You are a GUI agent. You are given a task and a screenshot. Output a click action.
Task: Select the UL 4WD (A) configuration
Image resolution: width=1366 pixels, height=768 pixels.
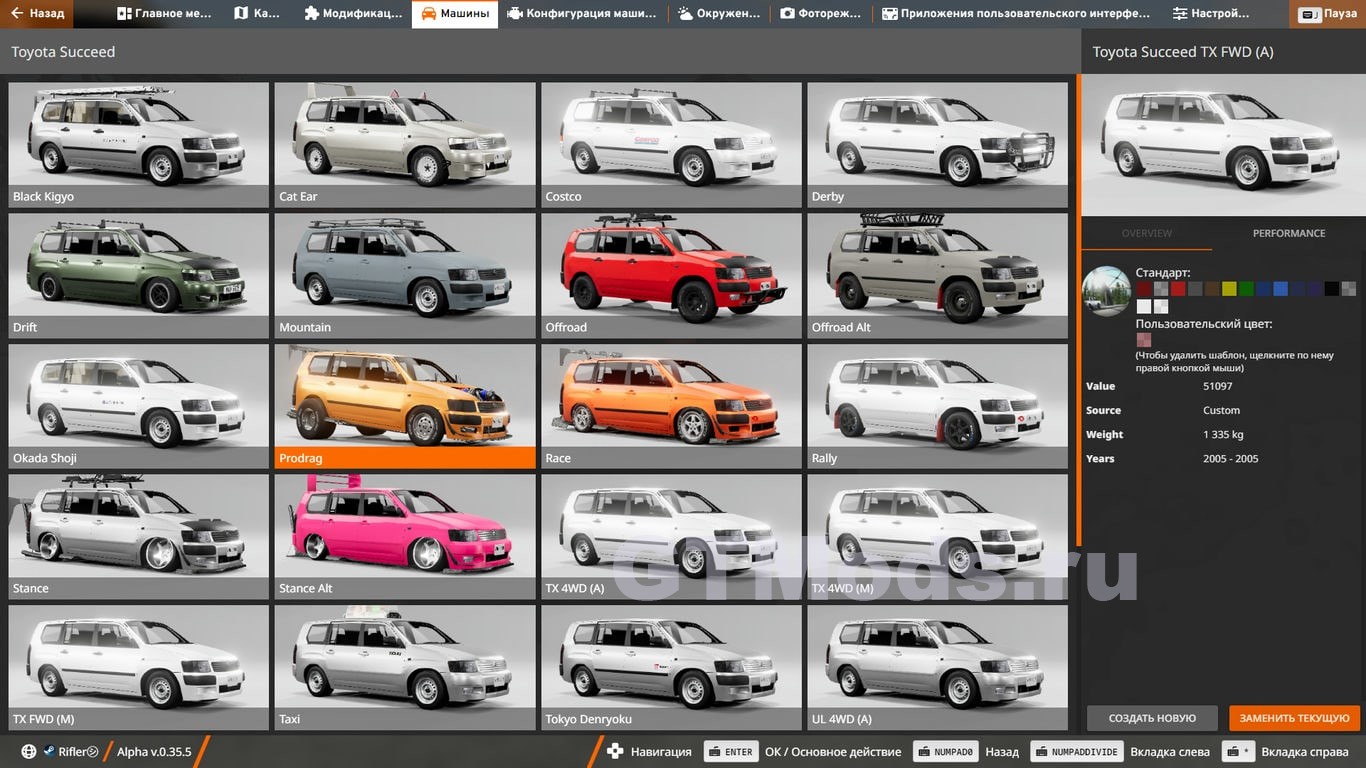pyautogui.click(x=937, y=667)
